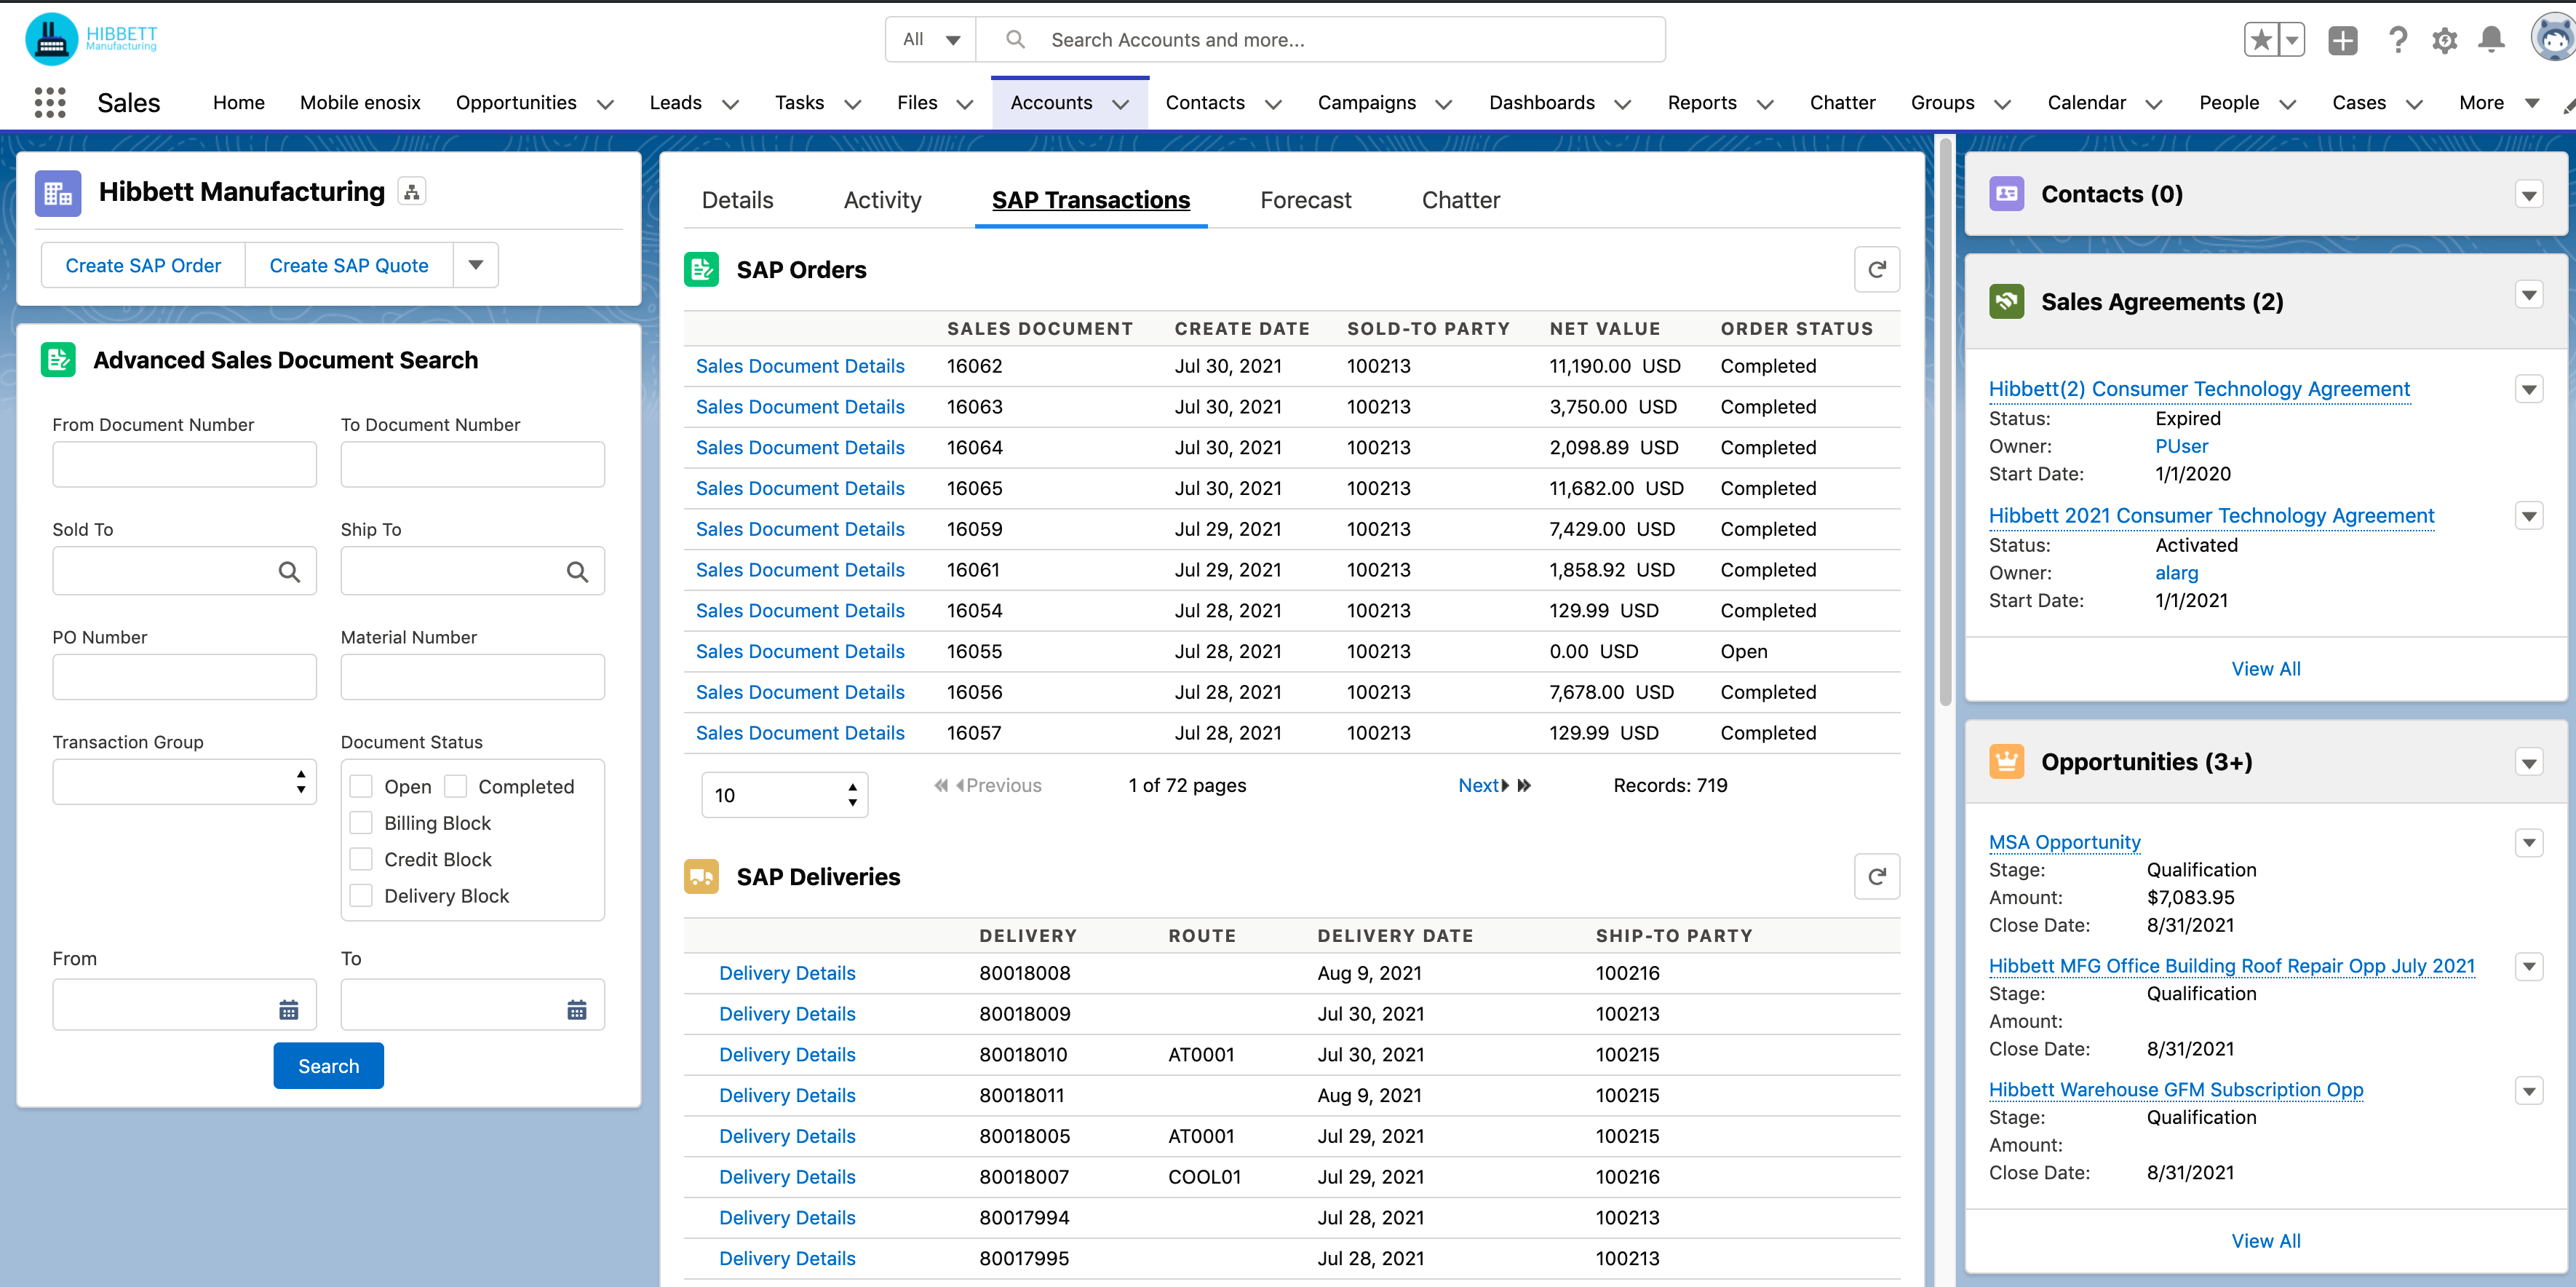Open the Contacts related list dropdown
Image resolution: width=2576 pixels, height=1287 pixels.
coord(2529,195)
